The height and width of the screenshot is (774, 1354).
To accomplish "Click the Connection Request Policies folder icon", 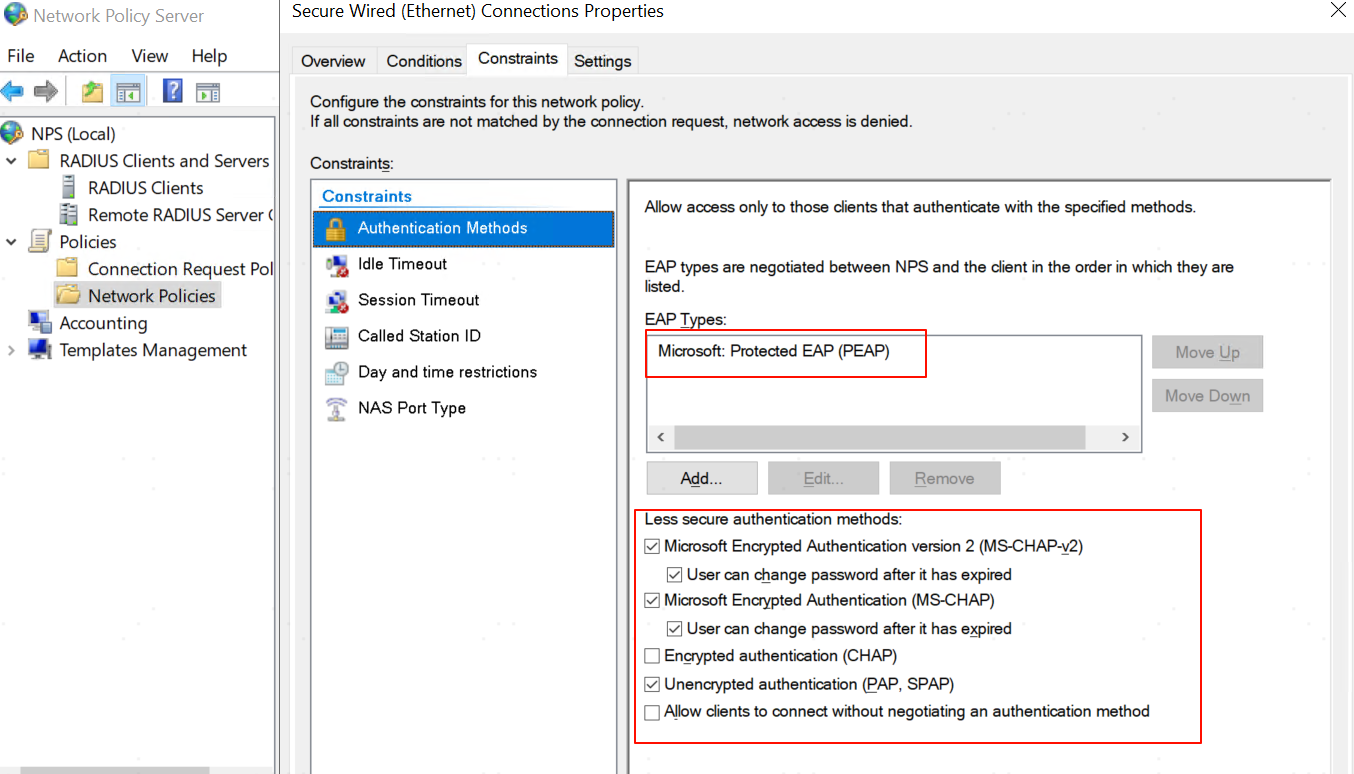I will point(68,268).
